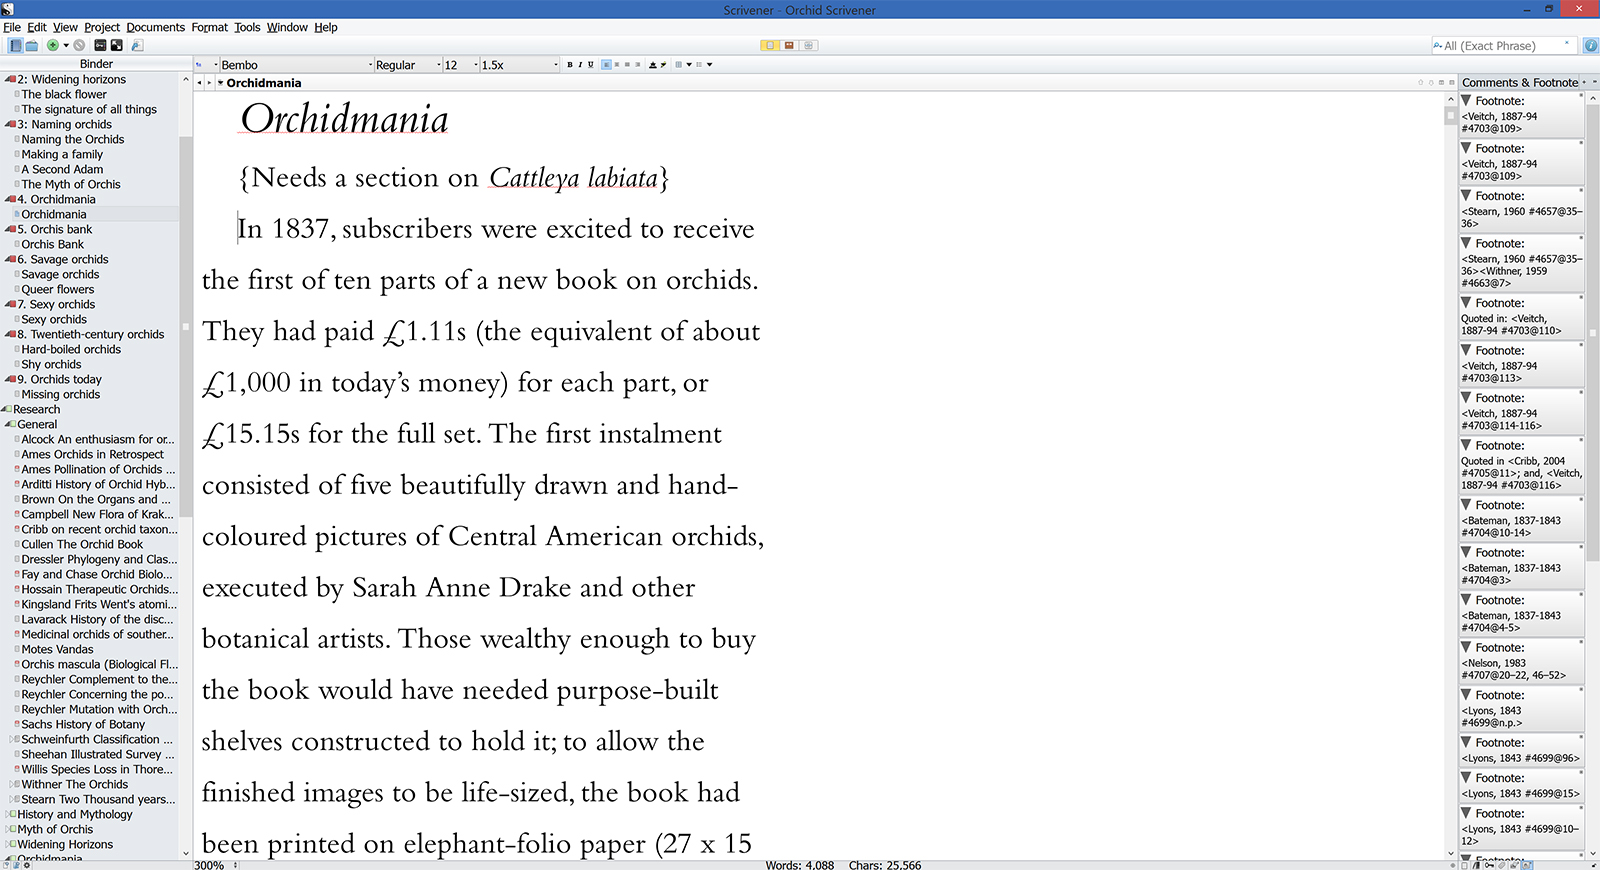This screenshot has height=870, width=1600.
Task: Toggle italic formatting
Action: pyautogui.click(x=580, y=64)
